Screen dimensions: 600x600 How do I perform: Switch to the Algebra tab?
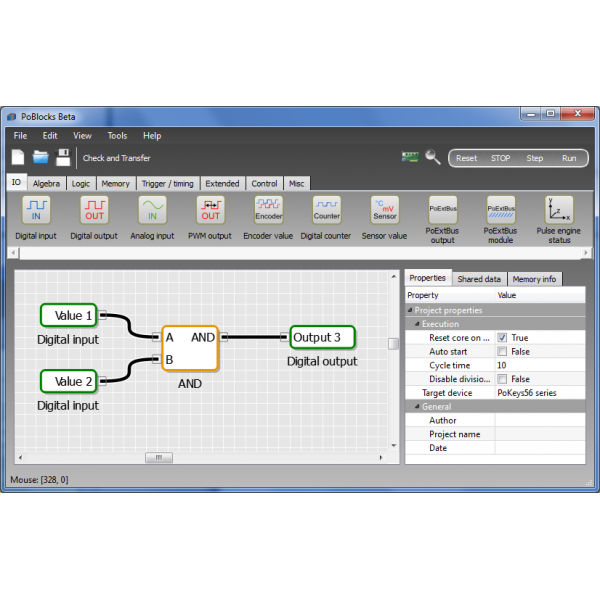coord(46,184)
